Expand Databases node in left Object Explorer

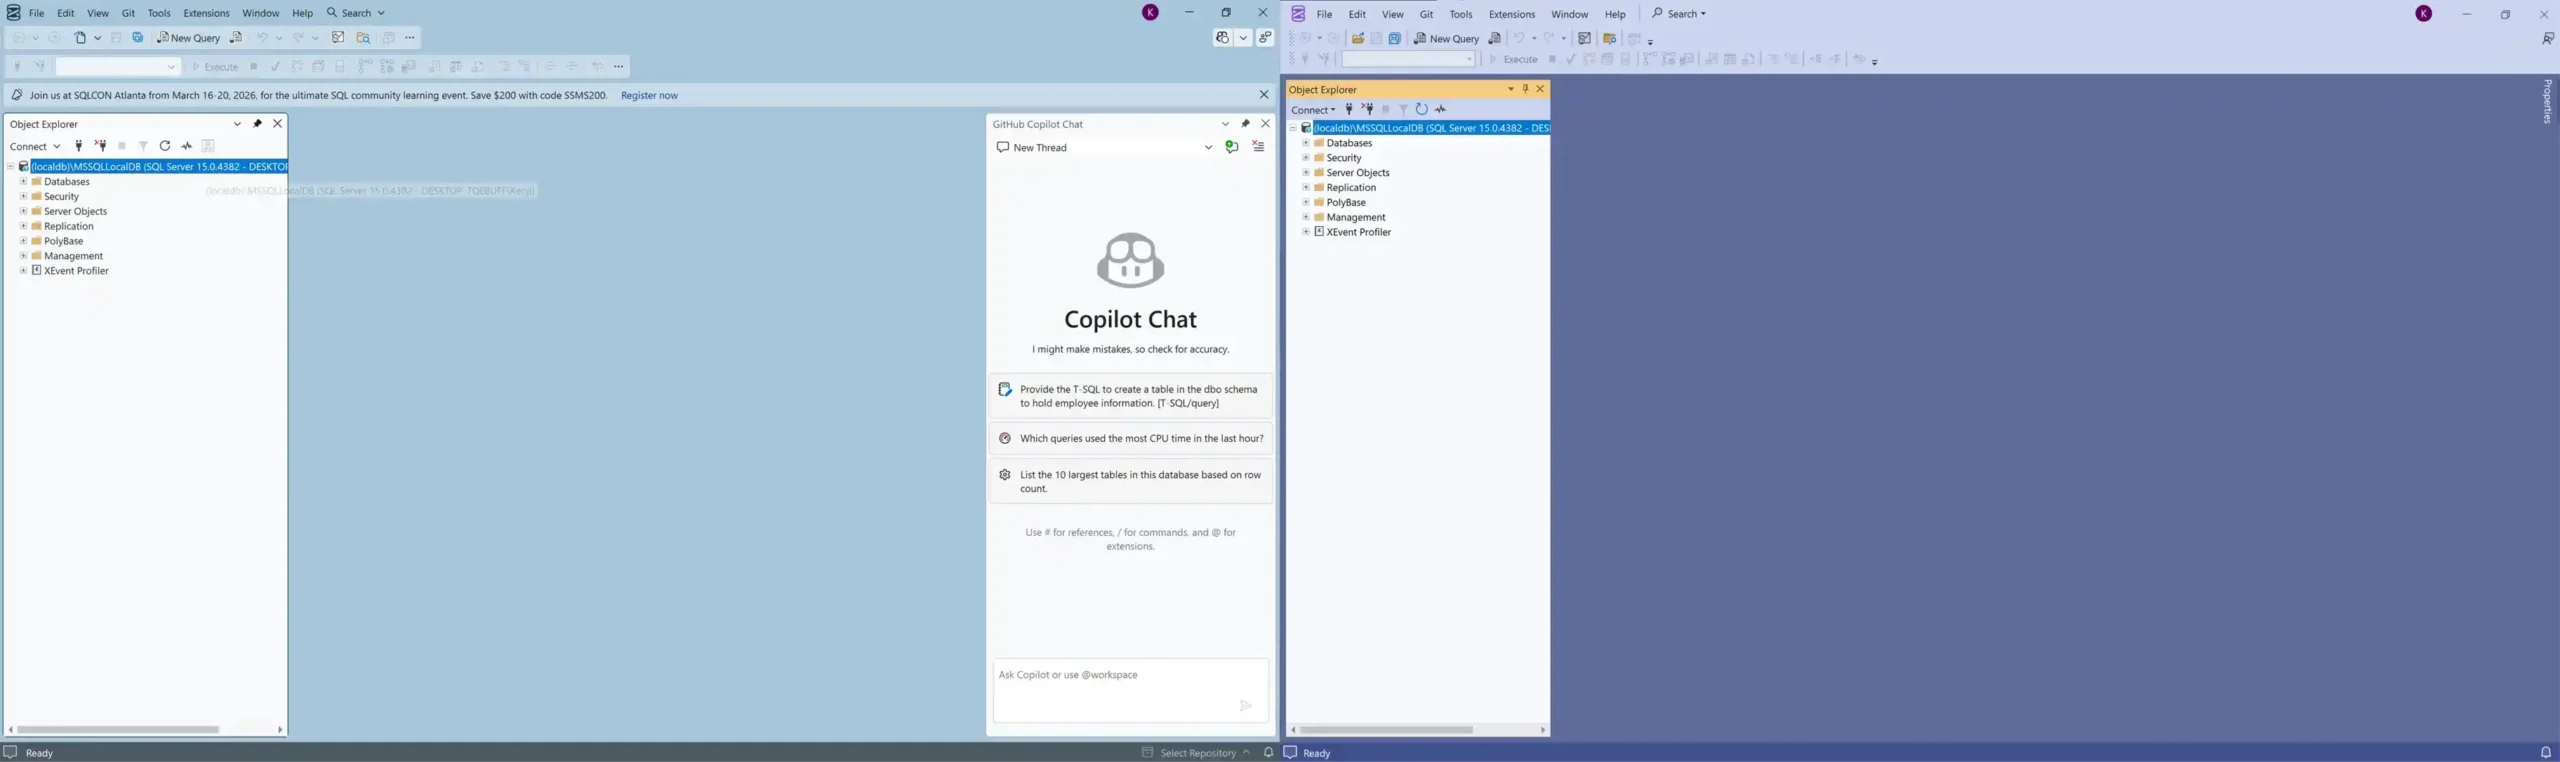point(23,182)
